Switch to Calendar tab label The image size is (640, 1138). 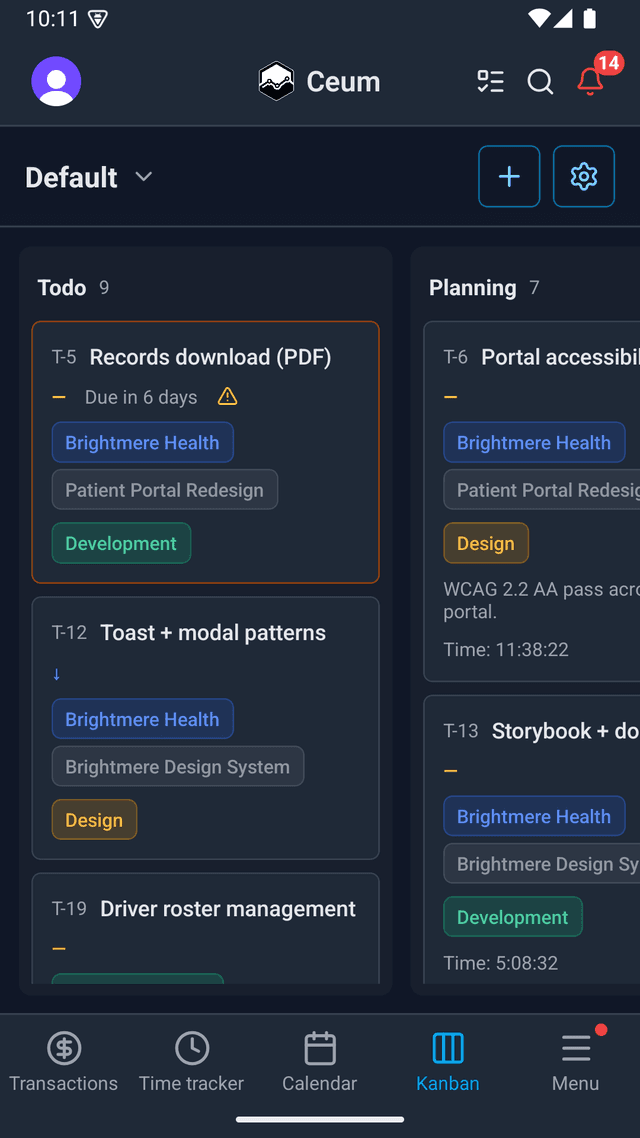(319, 1084)
